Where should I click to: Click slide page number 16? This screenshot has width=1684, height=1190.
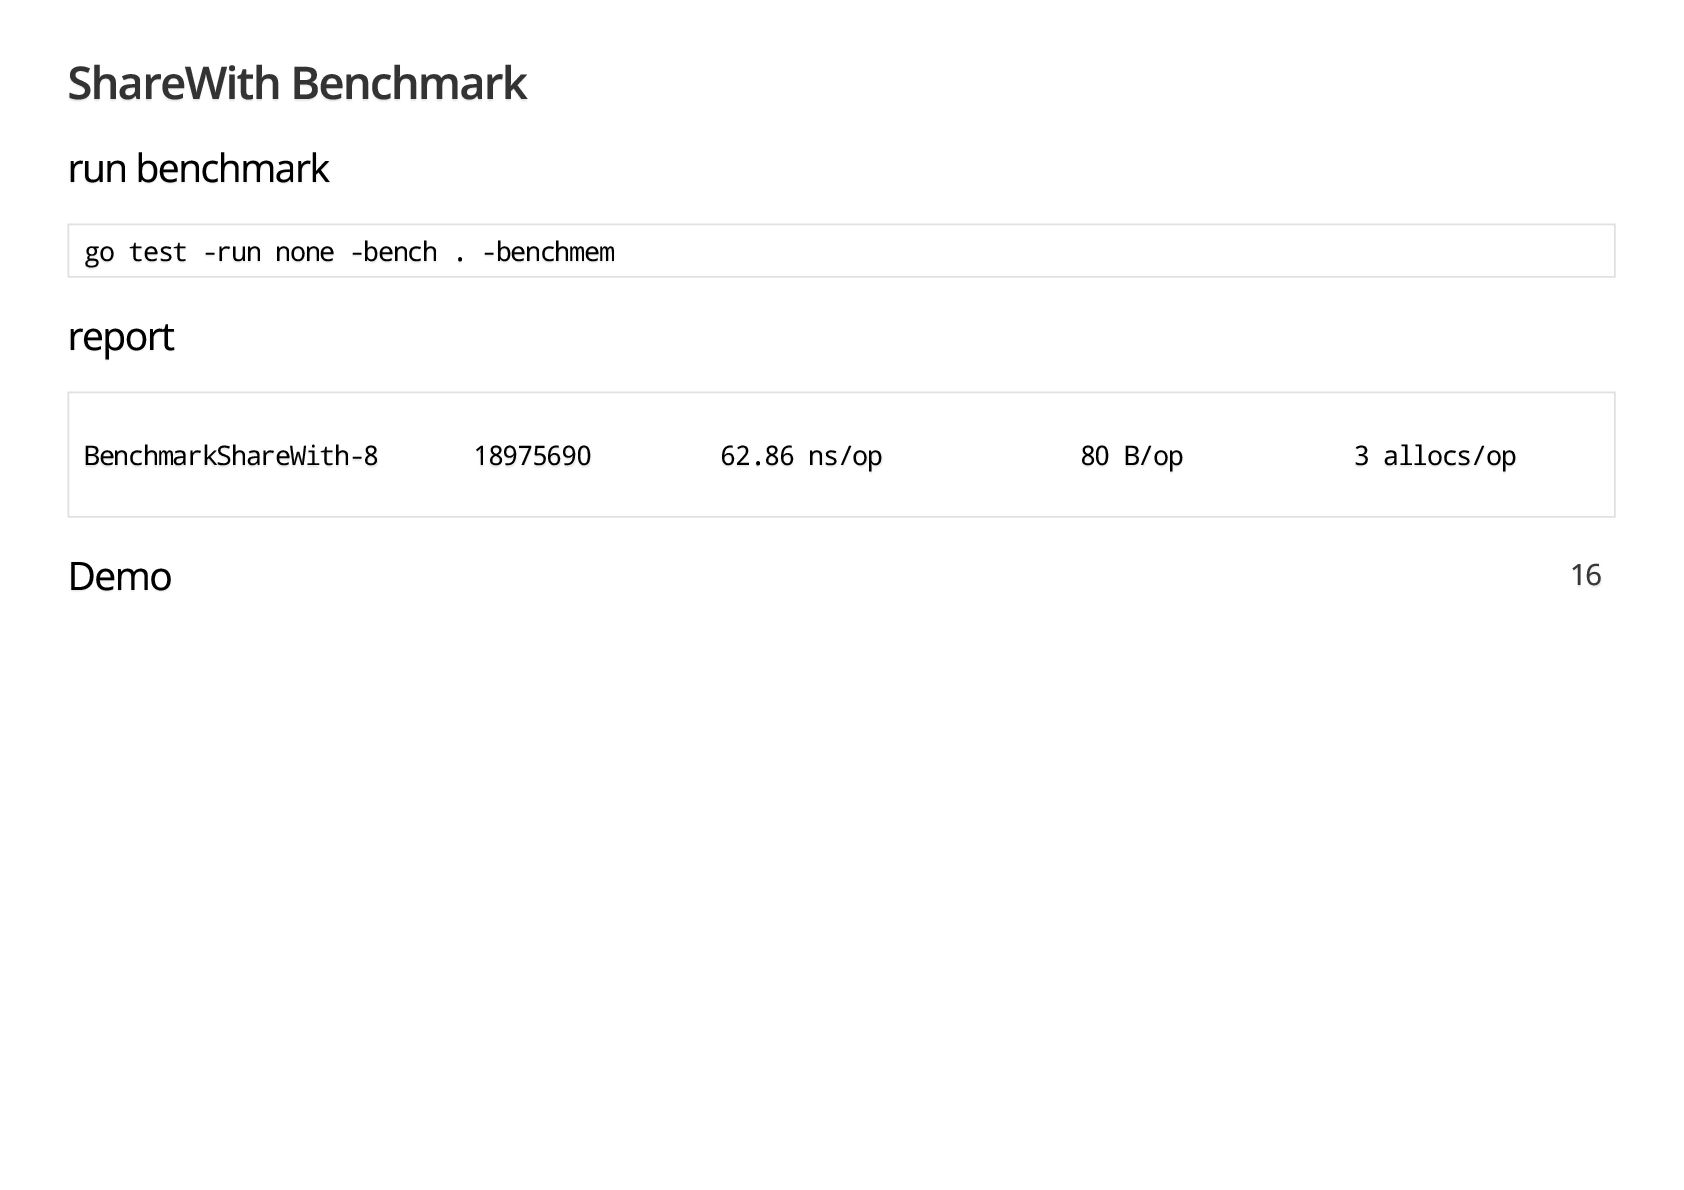pyautogui.click(x=1585, y=575)
